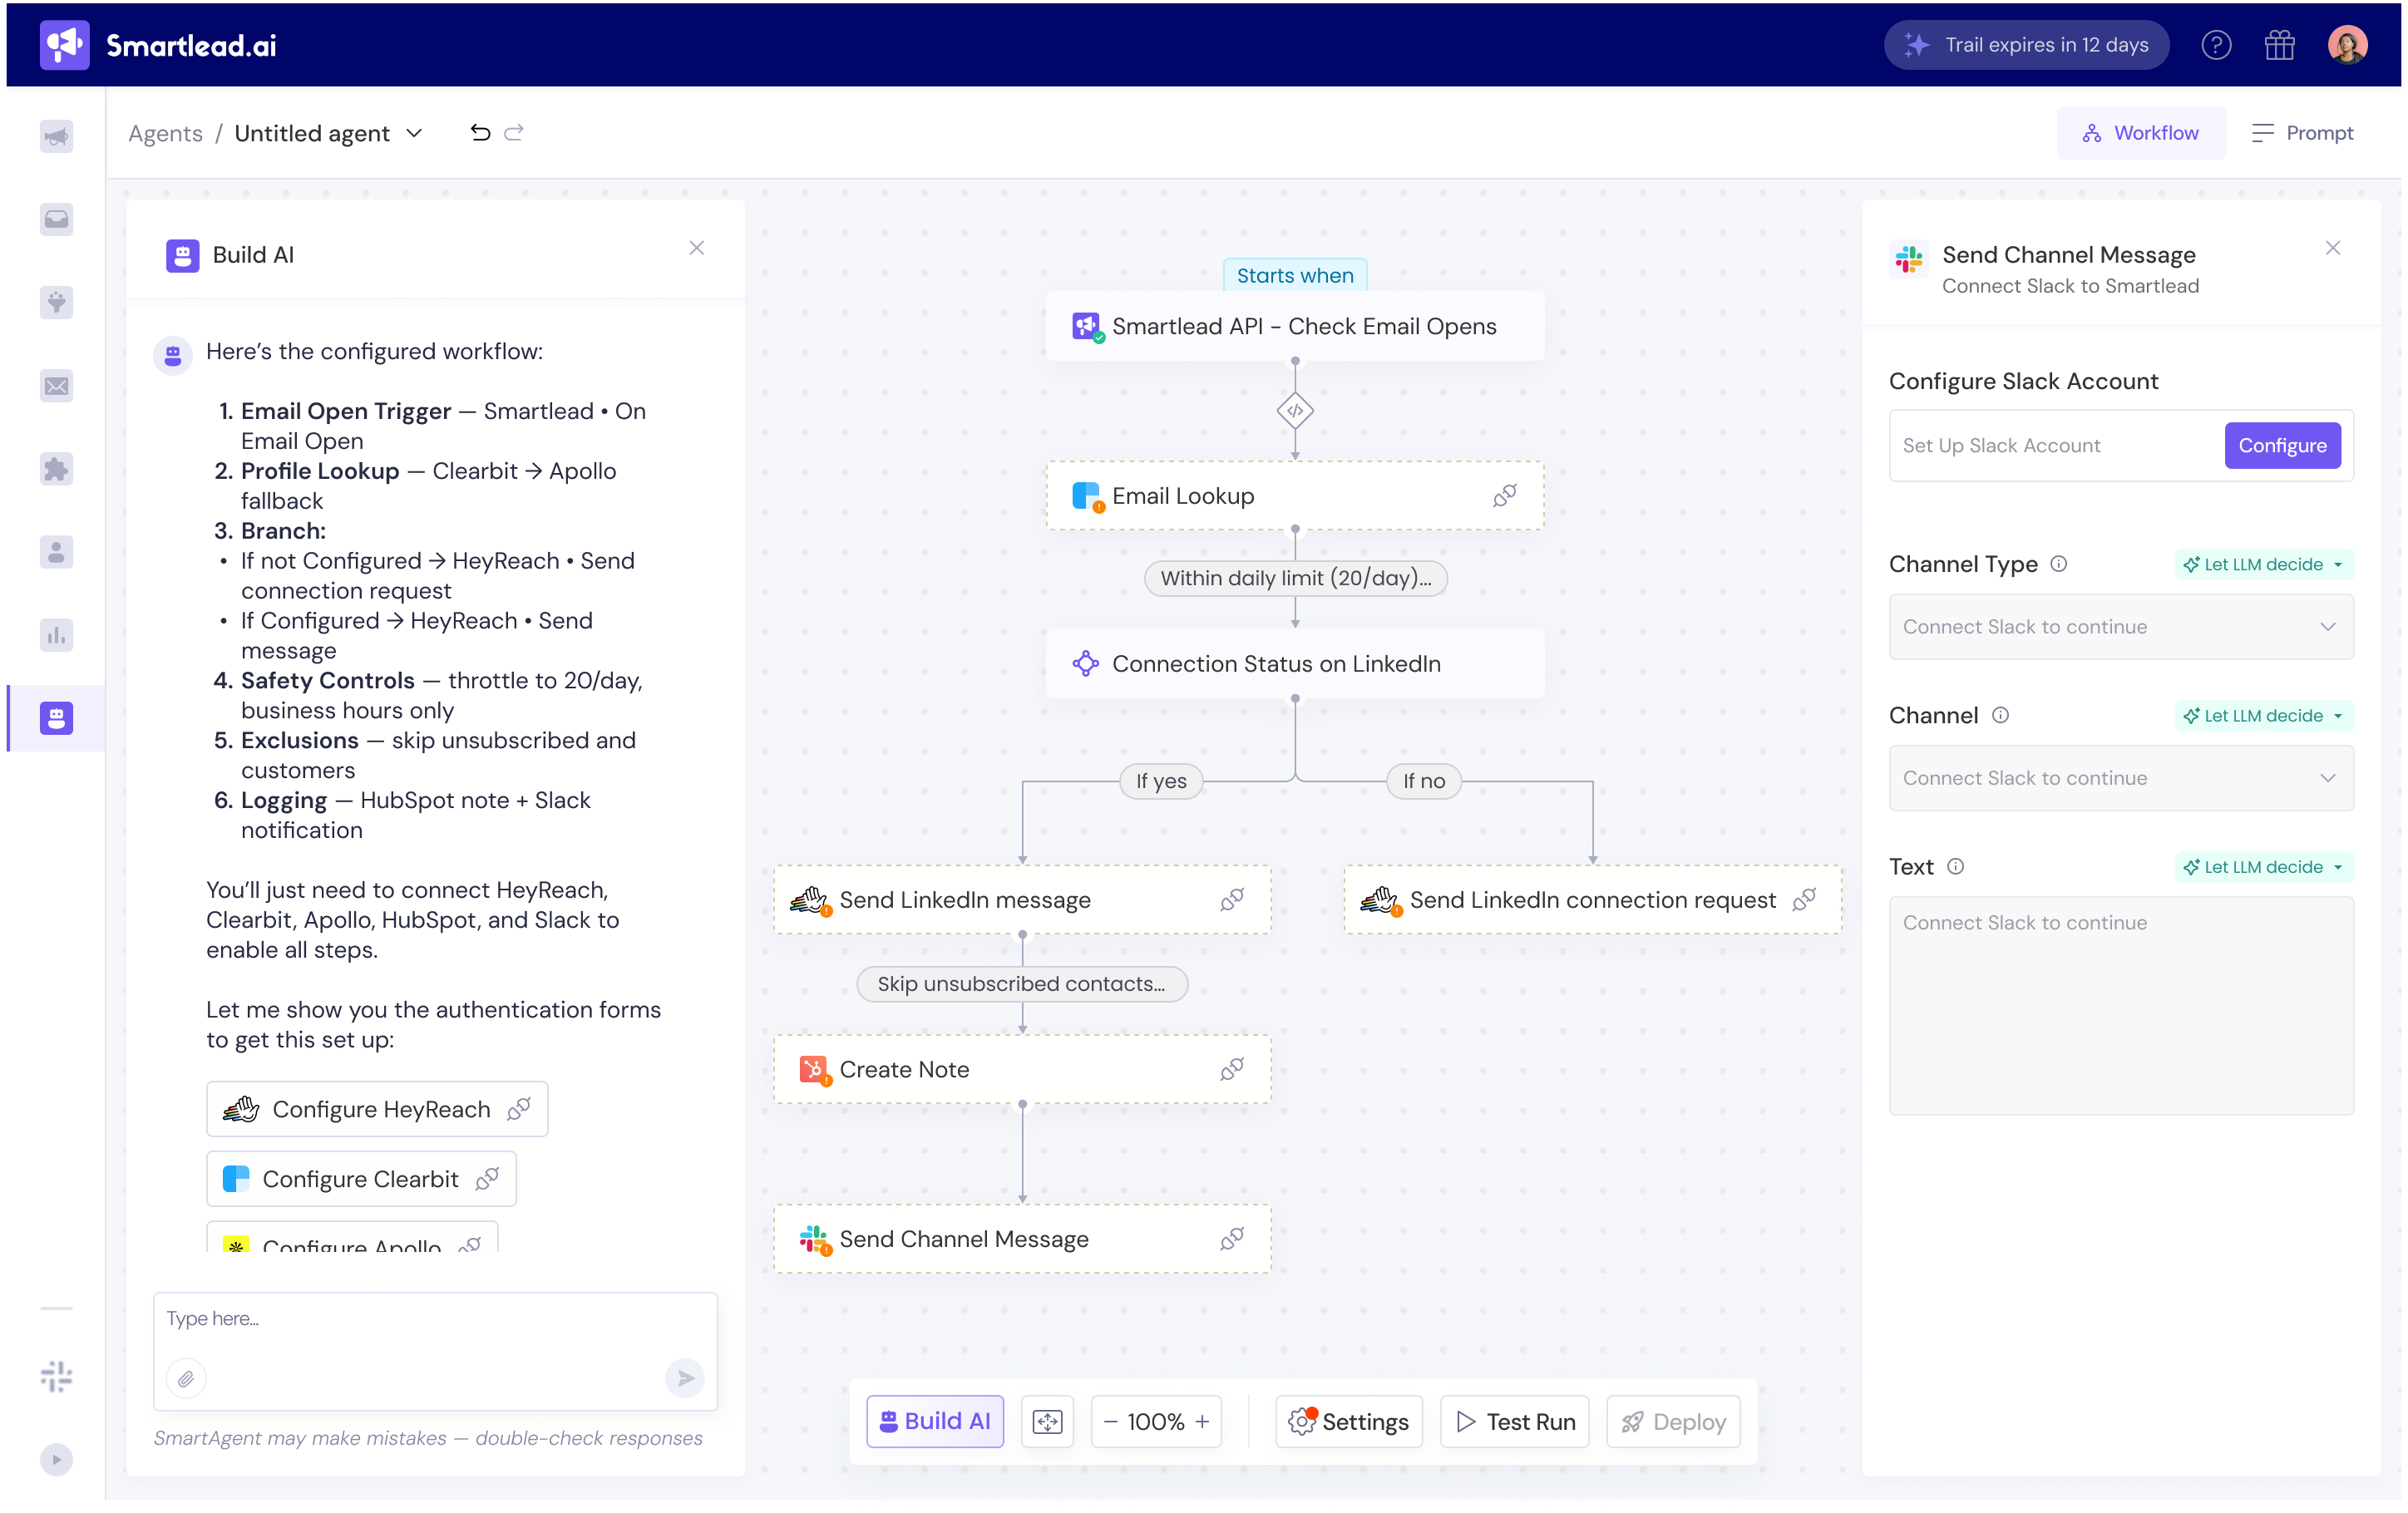Click the gift box icon
The width and height of the screenshot is (2408, 1513).
coord(2279,45)
